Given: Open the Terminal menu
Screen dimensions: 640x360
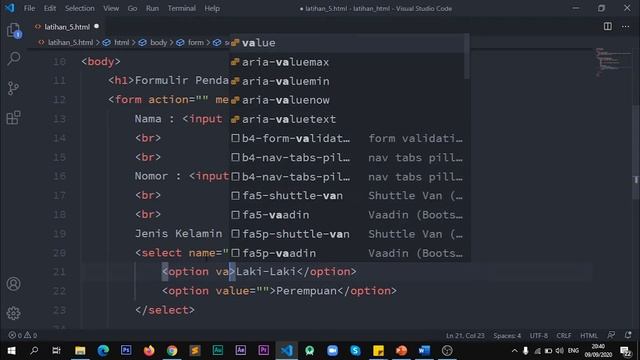Looking at the screenshot, I should coord(182,8).
